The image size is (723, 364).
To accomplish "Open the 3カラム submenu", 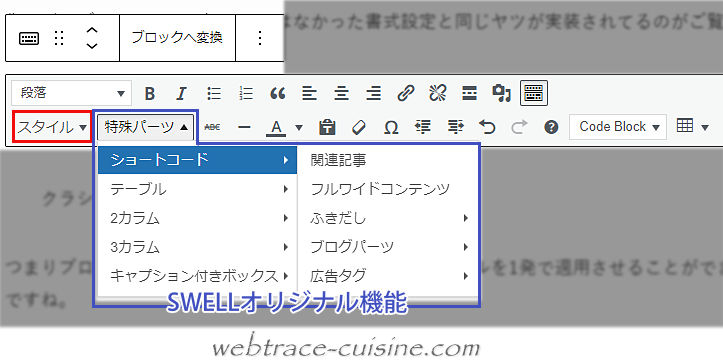I will [197, 247].
